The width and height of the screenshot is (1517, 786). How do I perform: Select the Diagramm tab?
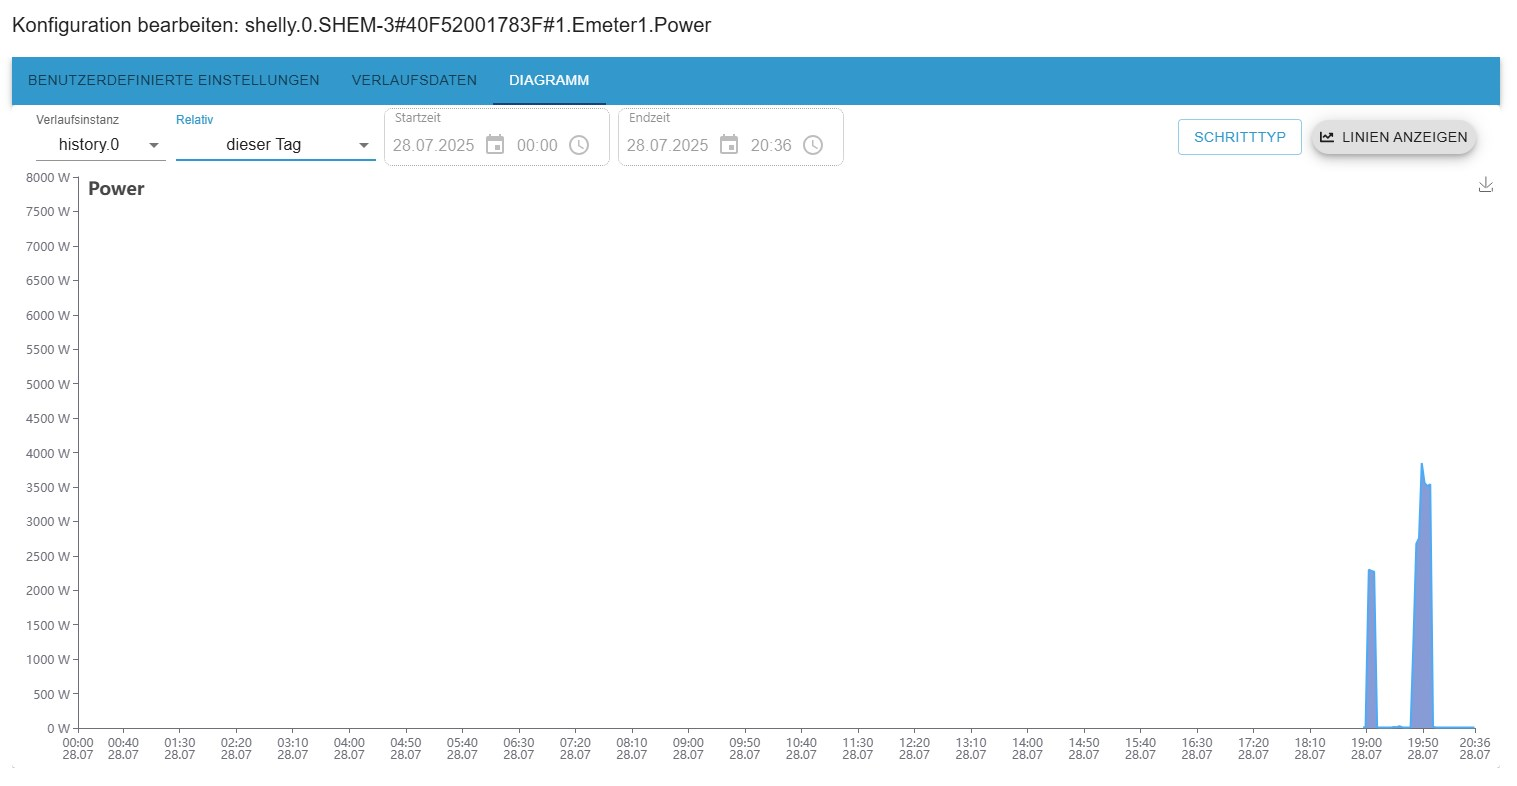549,80
